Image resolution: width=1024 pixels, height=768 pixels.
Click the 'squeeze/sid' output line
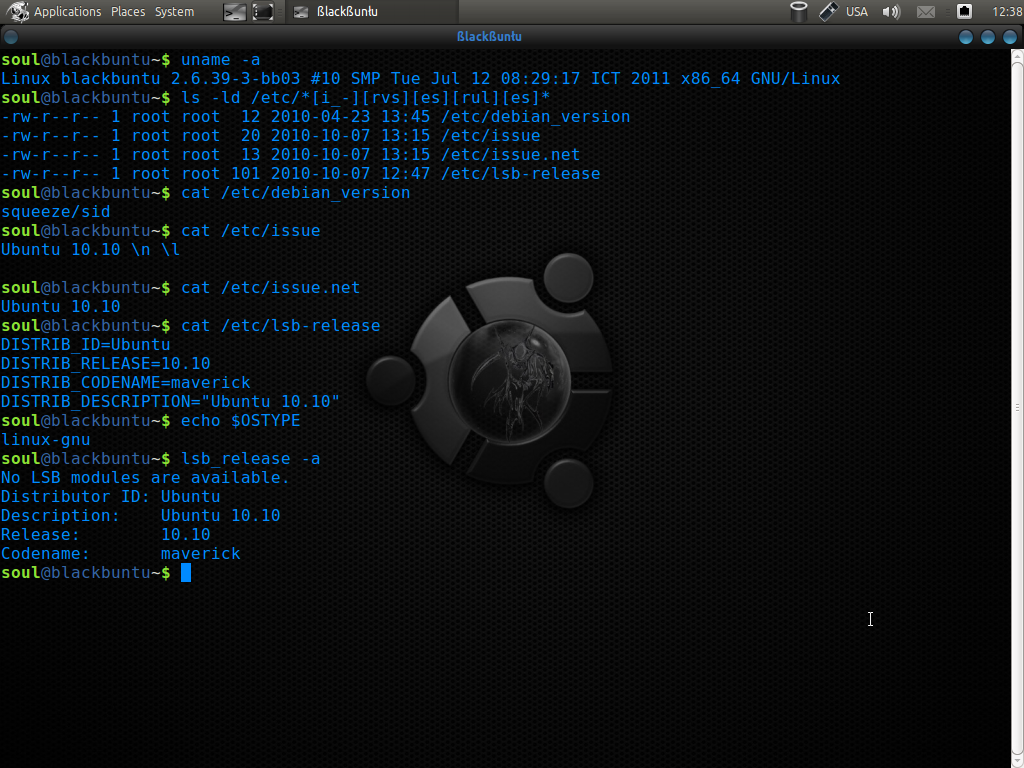[56, 212]
